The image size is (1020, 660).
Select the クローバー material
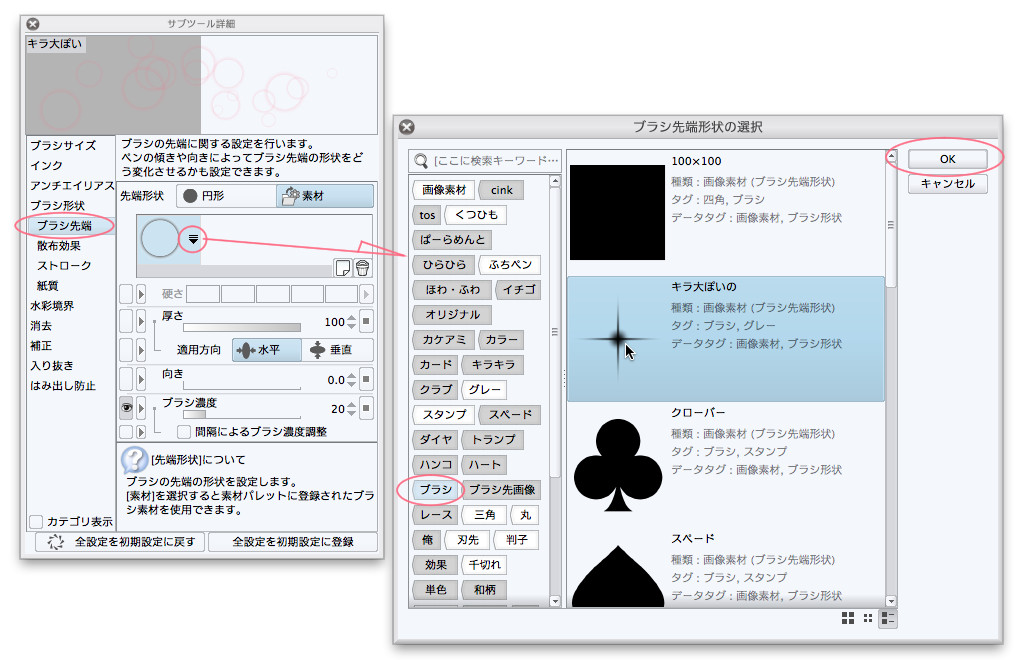(x=725, y=464)
